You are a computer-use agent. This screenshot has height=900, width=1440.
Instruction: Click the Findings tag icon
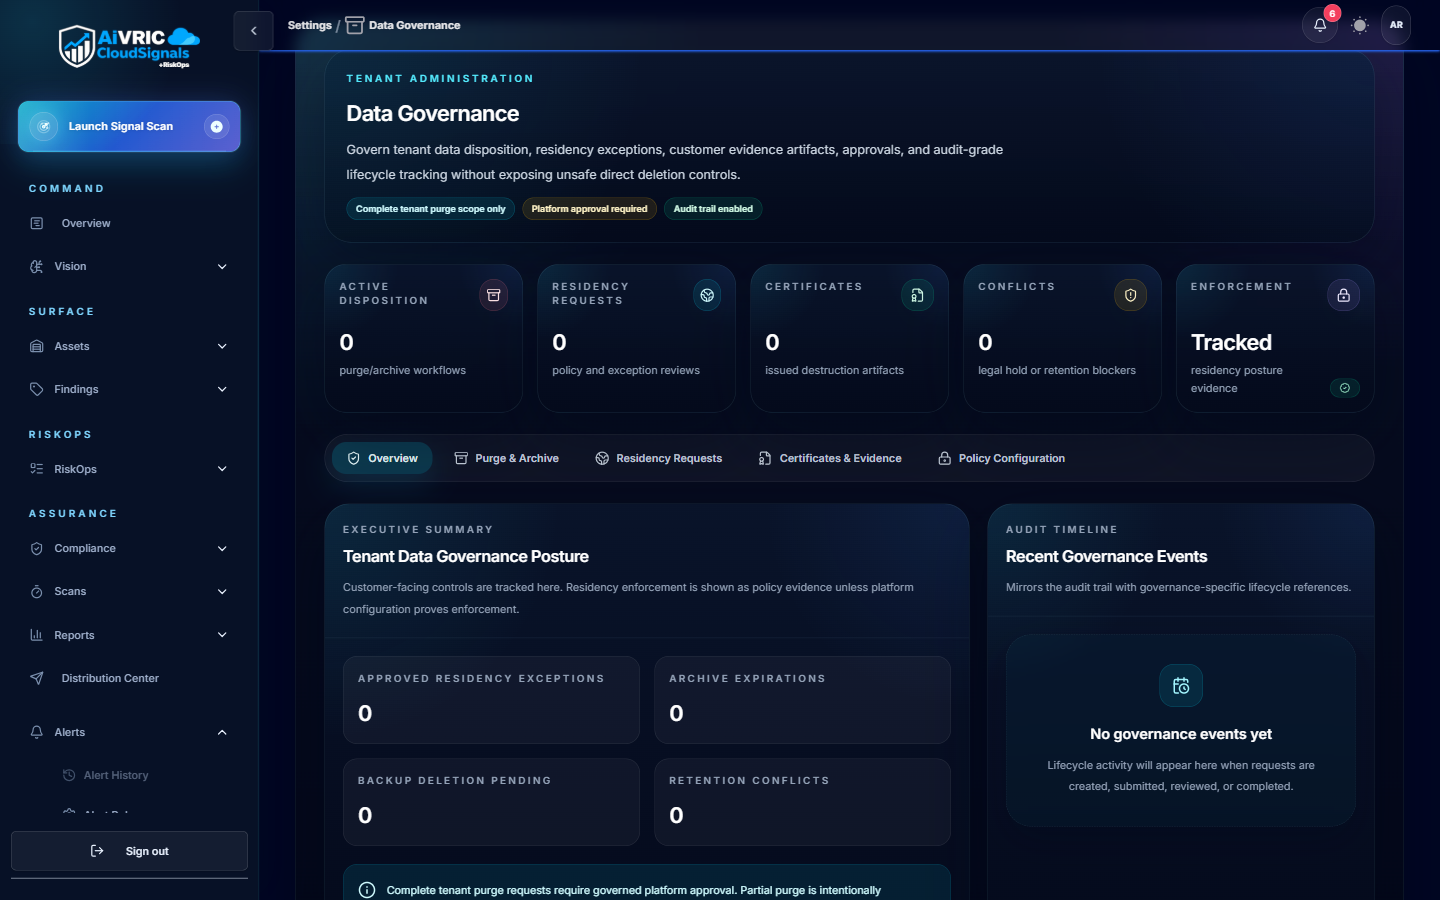(x=37, y=389)
